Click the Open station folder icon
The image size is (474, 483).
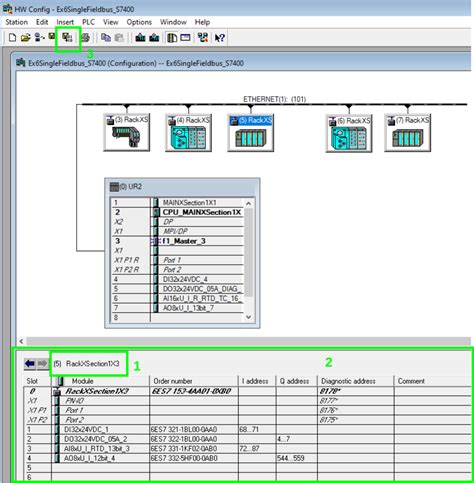point(25,38)
